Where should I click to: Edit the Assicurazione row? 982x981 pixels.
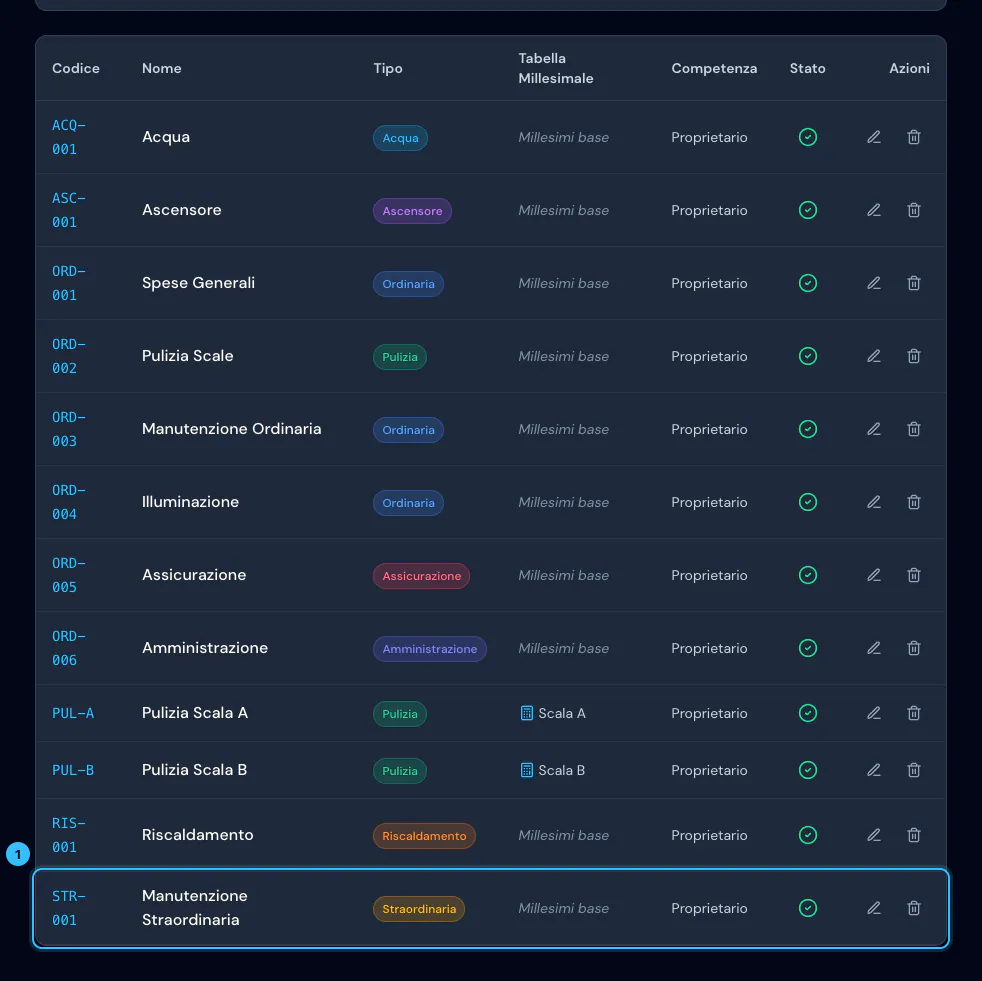[x=874, y=575]
